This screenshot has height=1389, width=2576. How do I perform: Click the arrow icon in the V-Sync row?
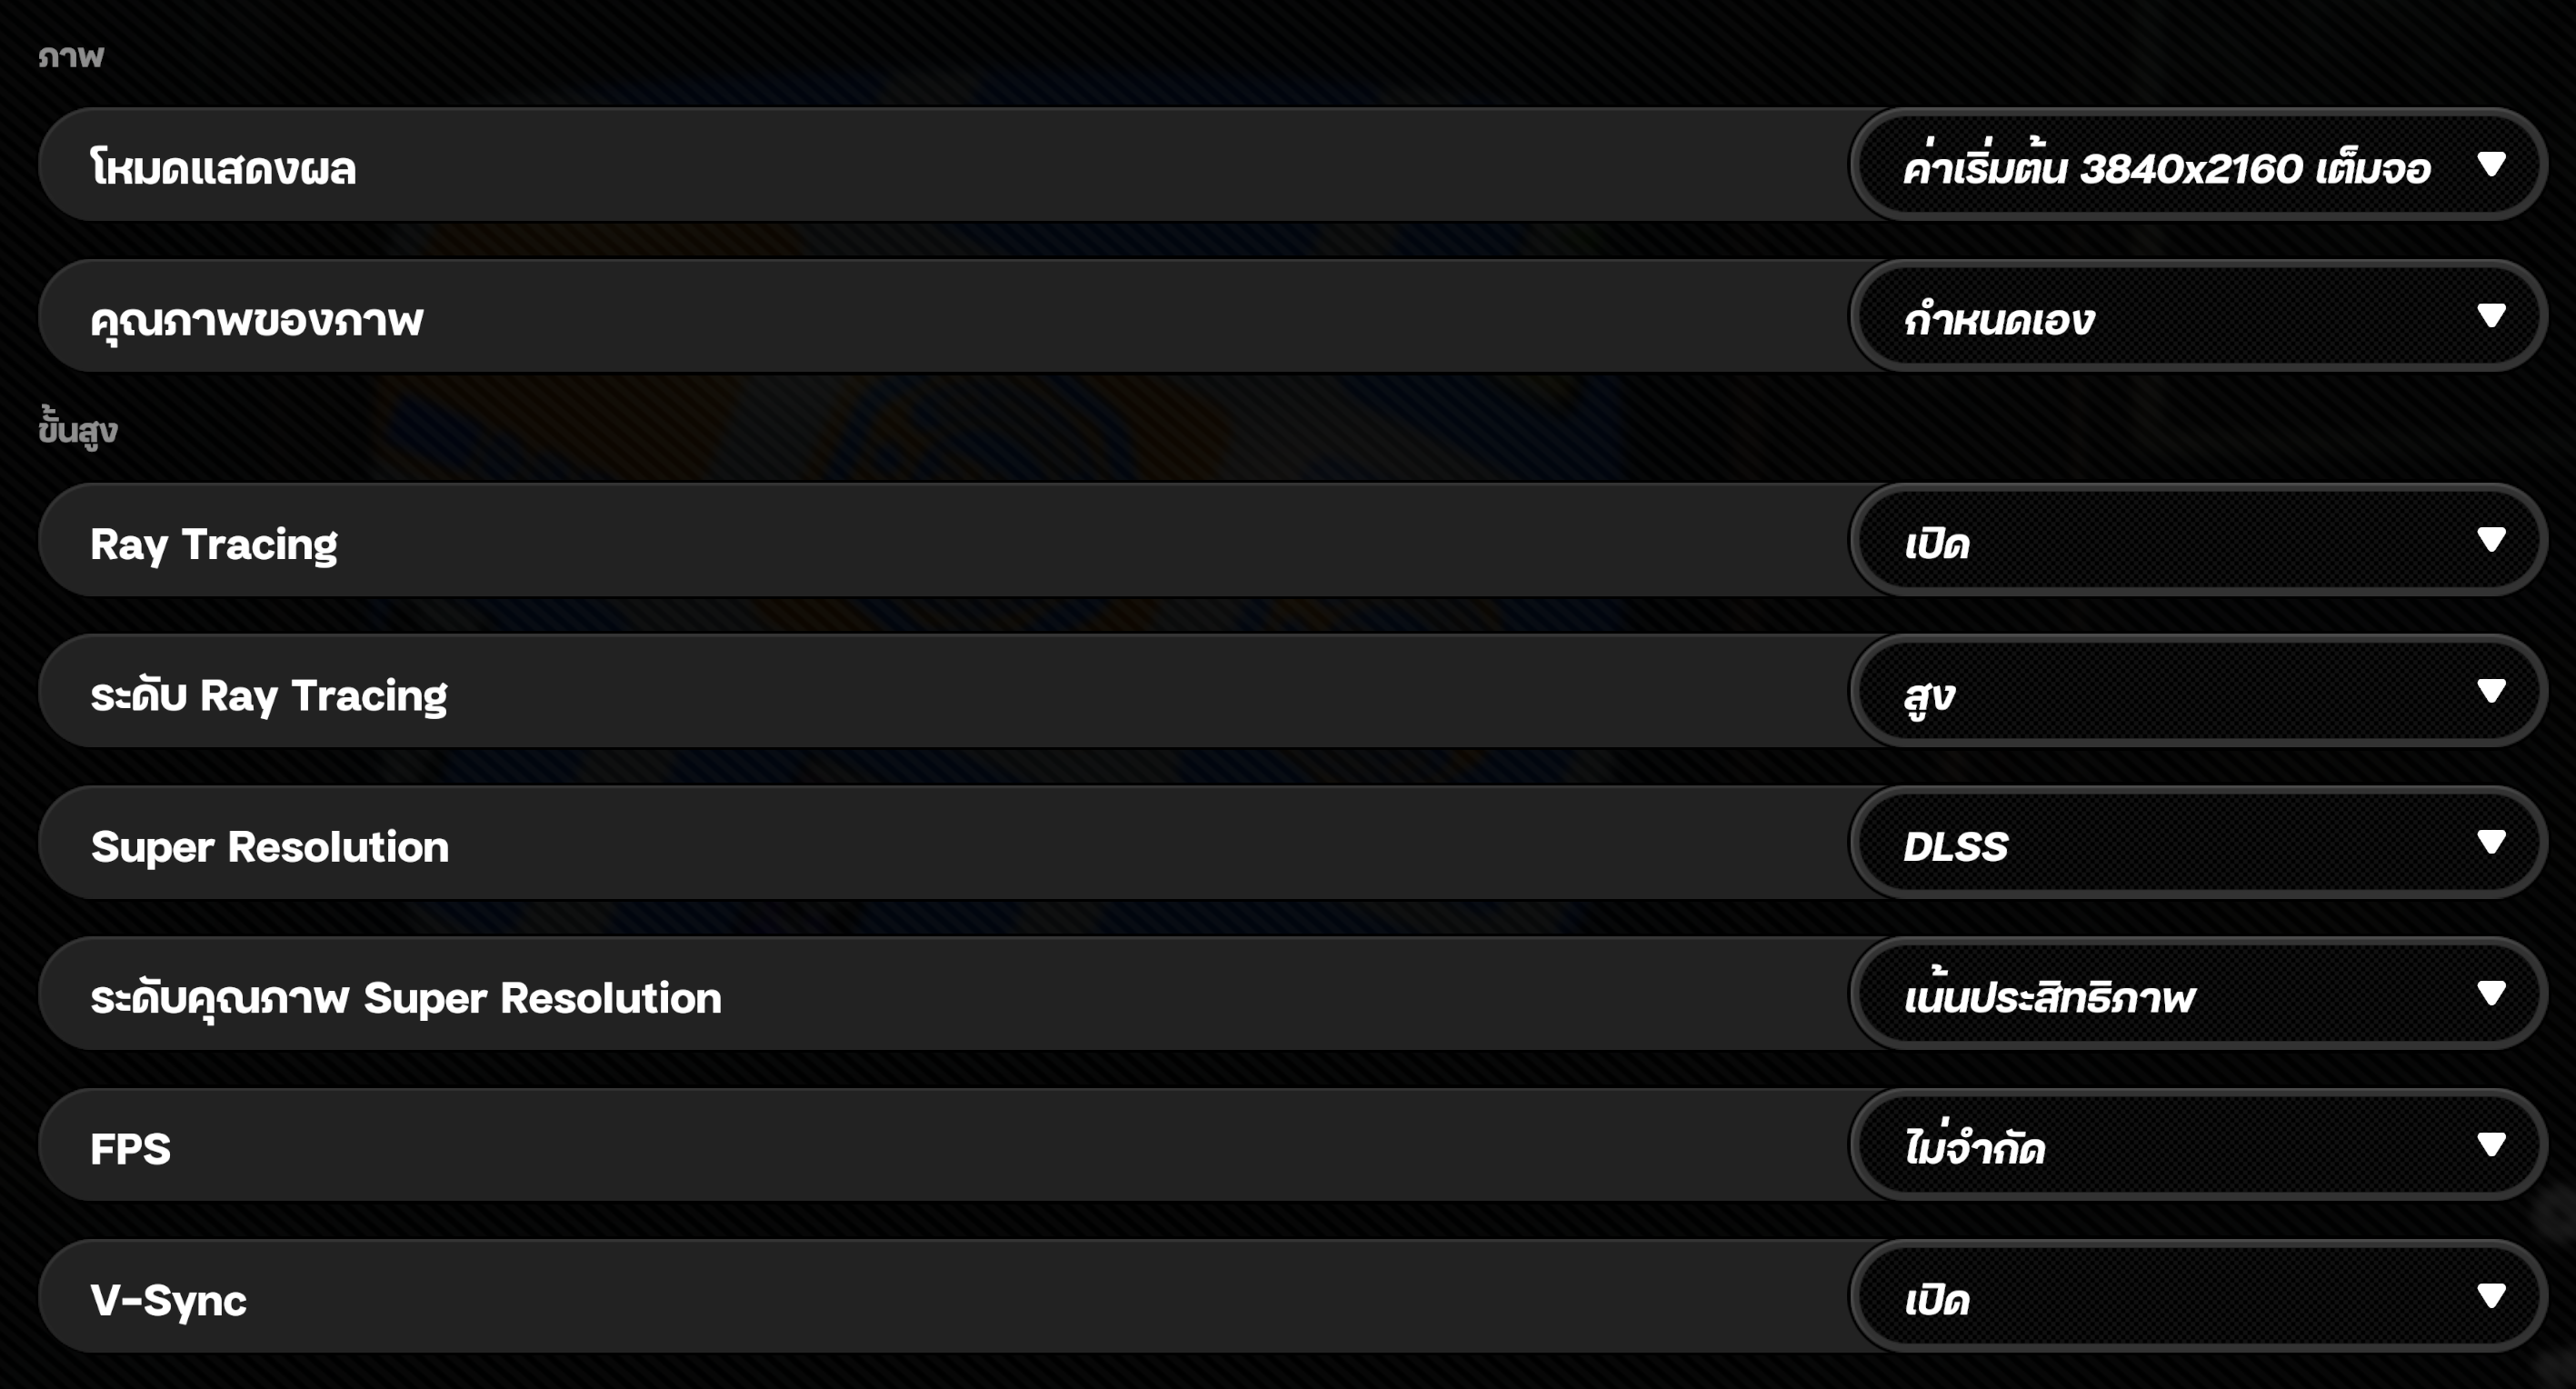click(2491, 1296)
